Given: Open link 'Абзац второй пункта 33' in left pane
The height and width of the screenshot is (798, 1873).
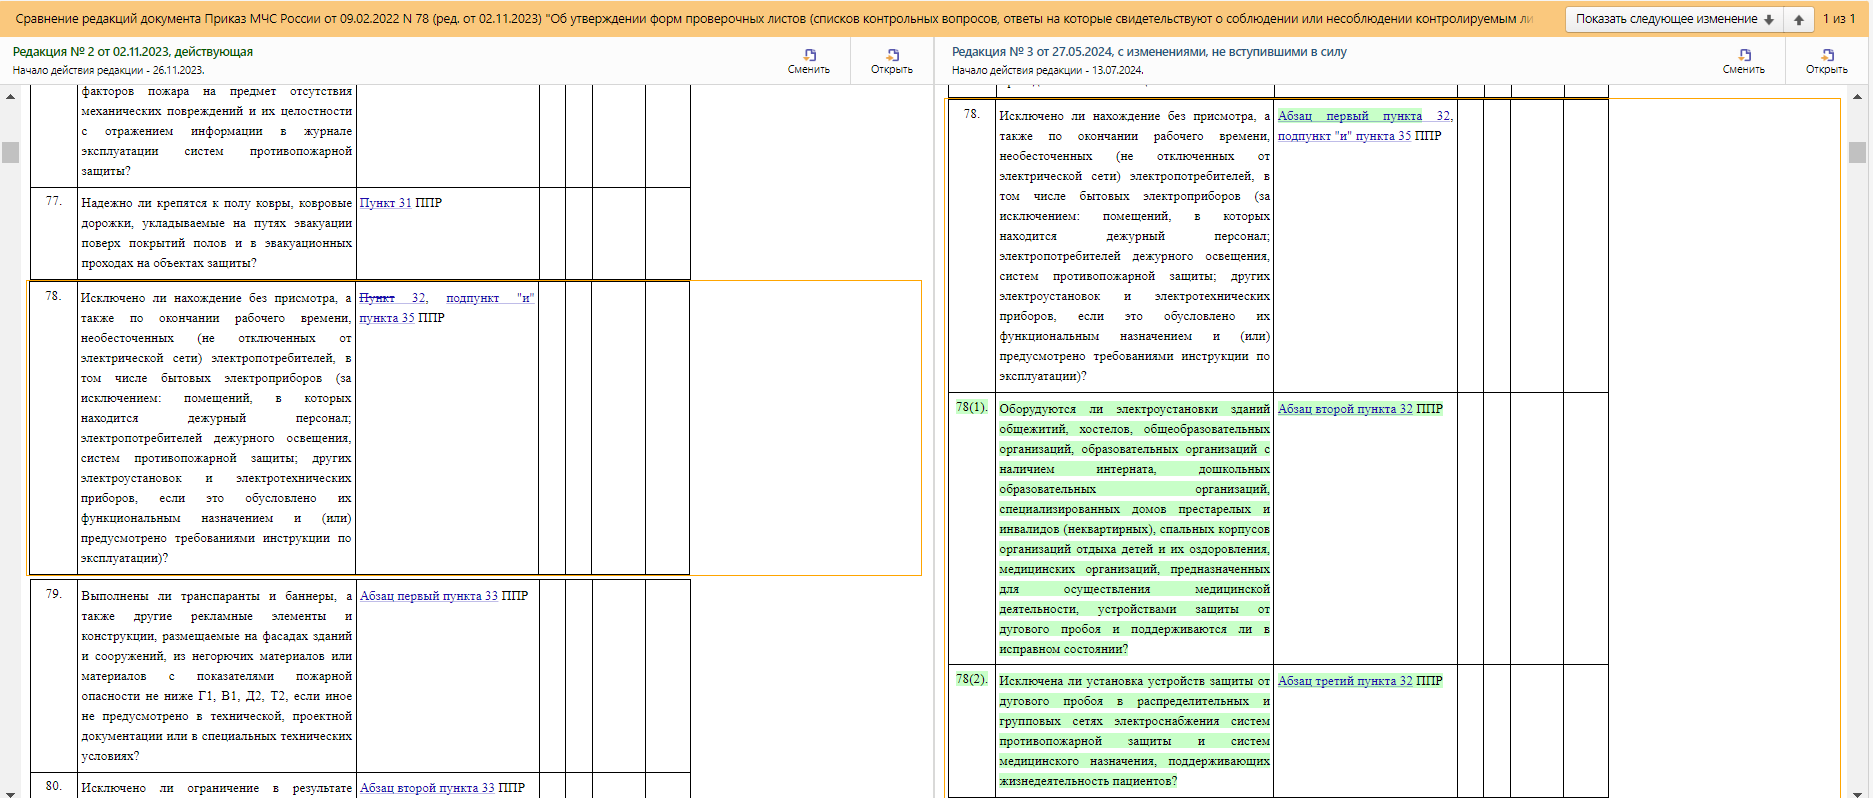Looking at the screenshot, I should coord(427,788).
